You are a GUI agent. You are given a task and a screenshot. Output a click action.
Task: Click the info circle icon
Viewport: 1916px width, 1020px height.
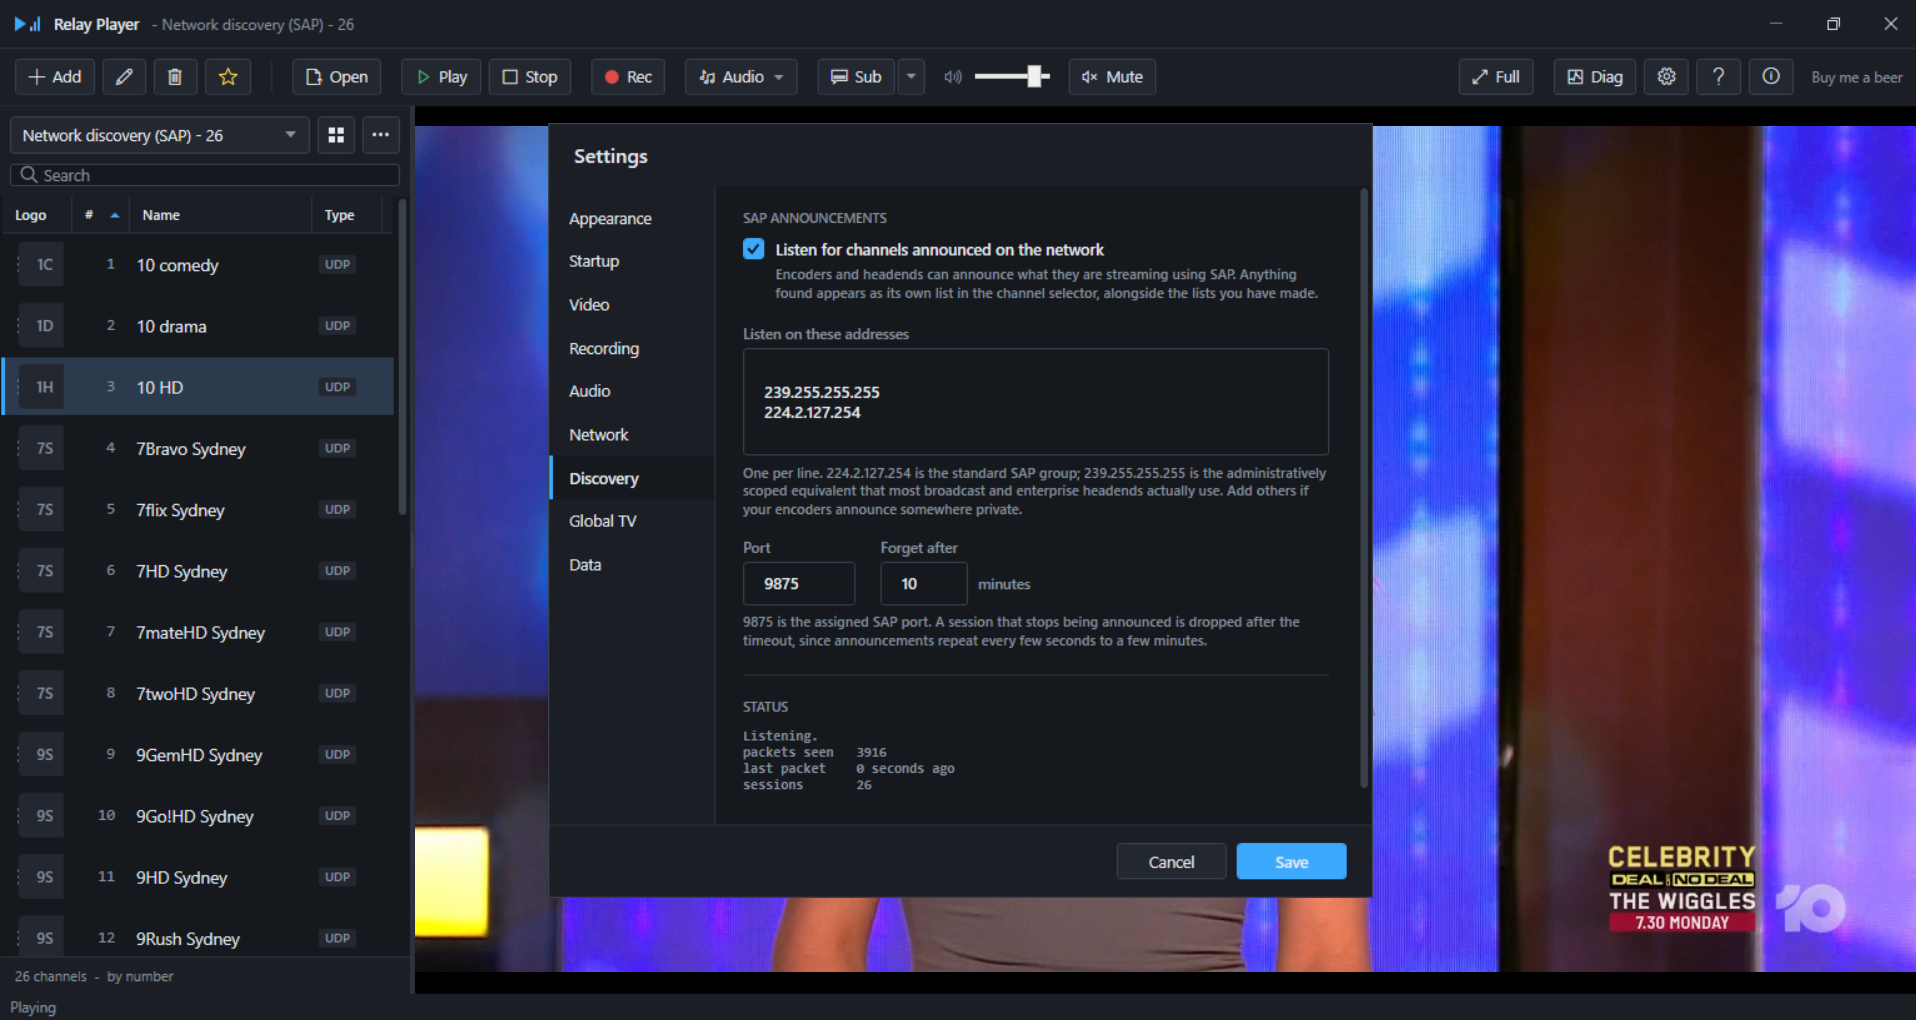(x=1770, y=77)
